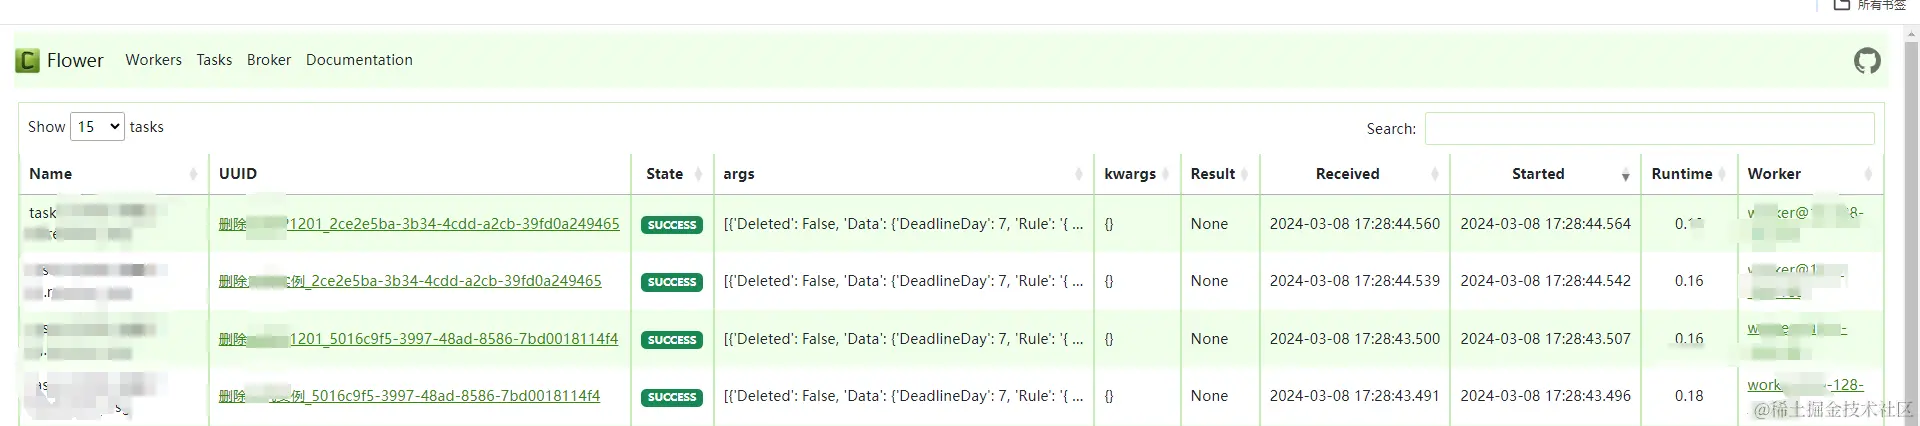Screen dimensions: 1920x426
Task: Sort by Received column arrow
Action: [x=1434, y=174]
